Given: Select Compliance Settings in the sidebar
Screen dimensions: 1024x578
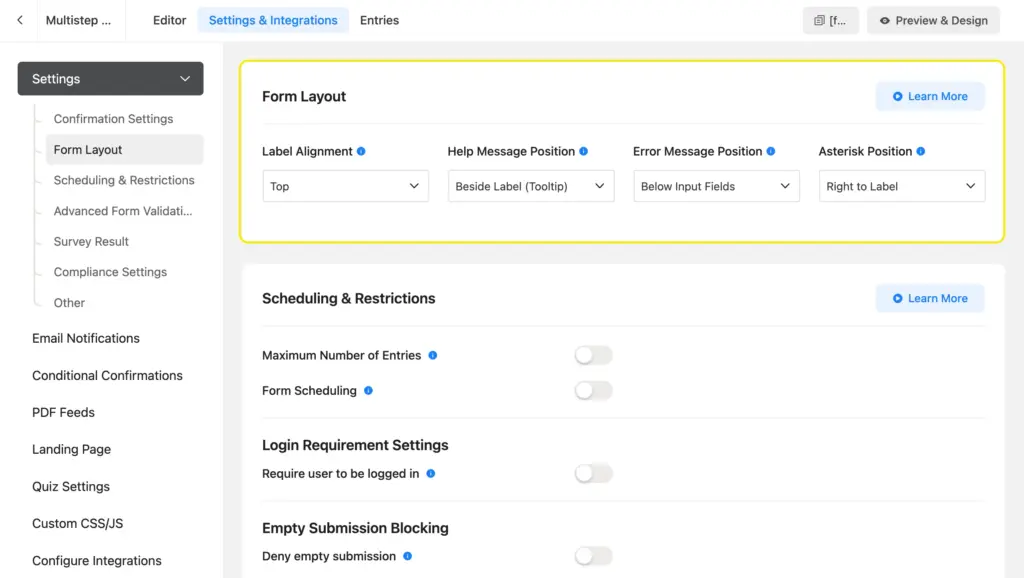Looking at the screenshot, I should point(110,272).
